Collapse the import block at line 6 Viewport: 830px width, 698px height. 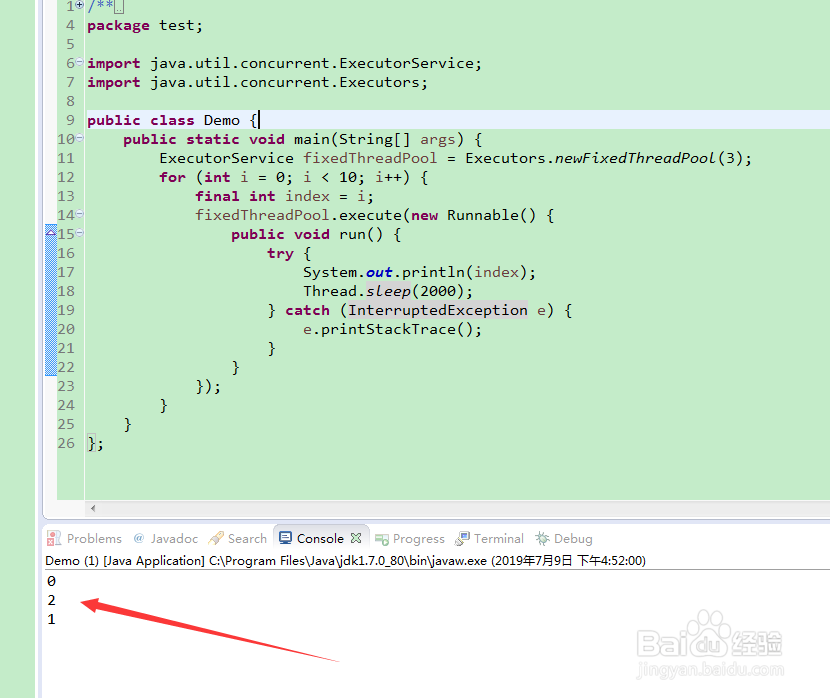click(80, 62)
